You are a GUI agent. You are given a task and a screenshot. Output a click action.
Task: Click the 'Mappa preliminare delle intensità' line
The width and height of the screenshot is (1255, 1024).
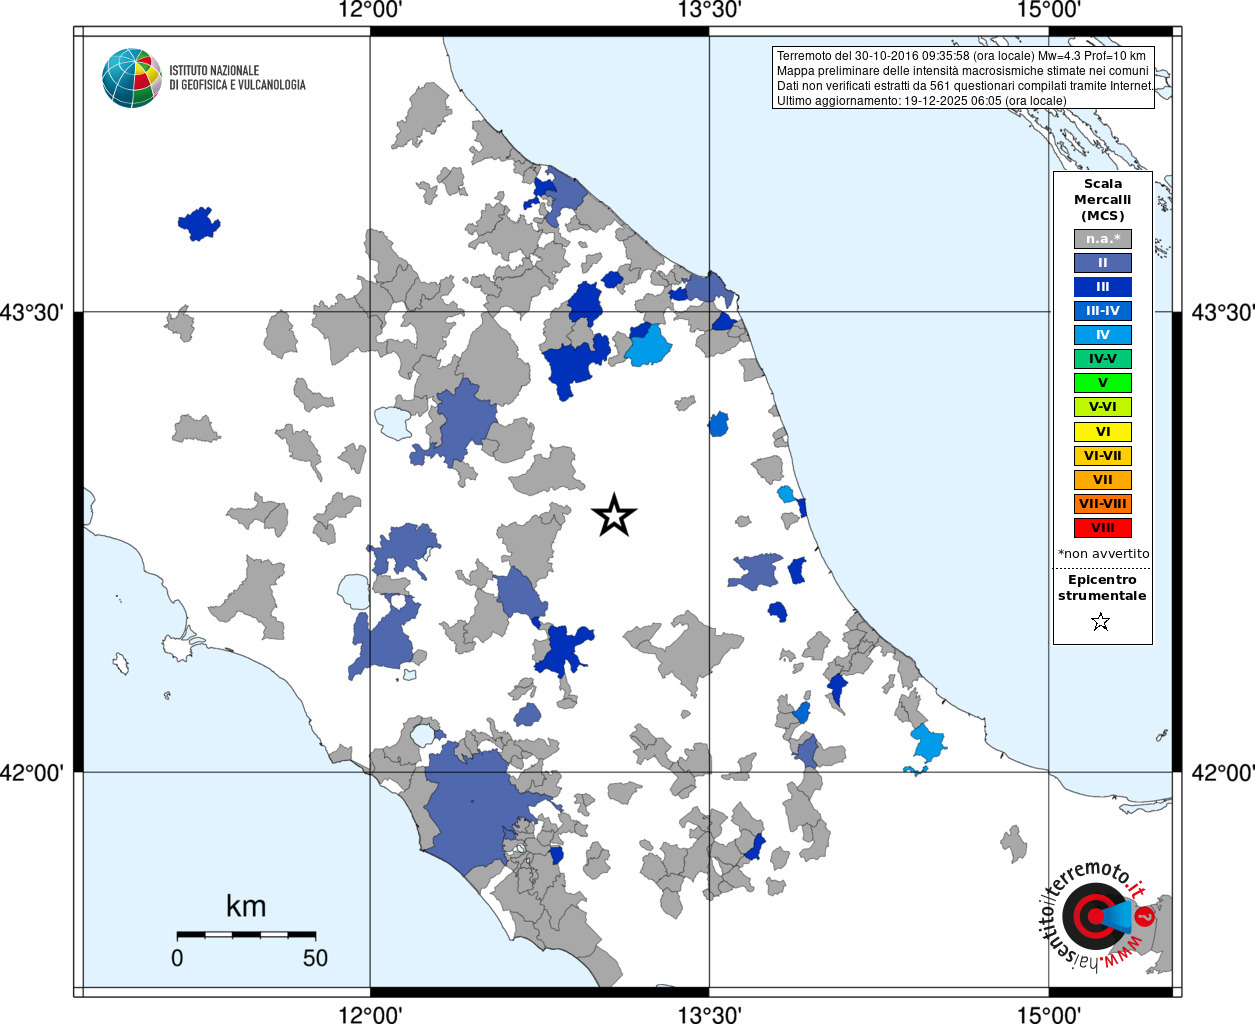[x=962, y=71]
